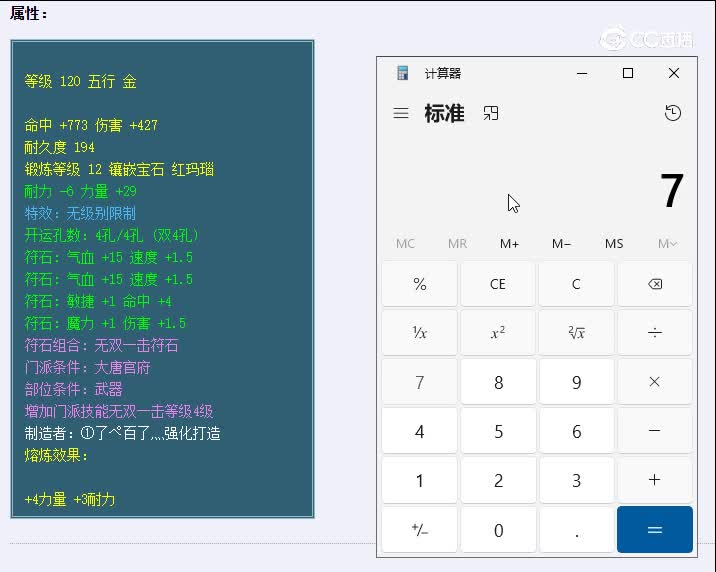Click the reciprocal 1/x key
This screenshot has width=716, height=572.
pos(420,333)
